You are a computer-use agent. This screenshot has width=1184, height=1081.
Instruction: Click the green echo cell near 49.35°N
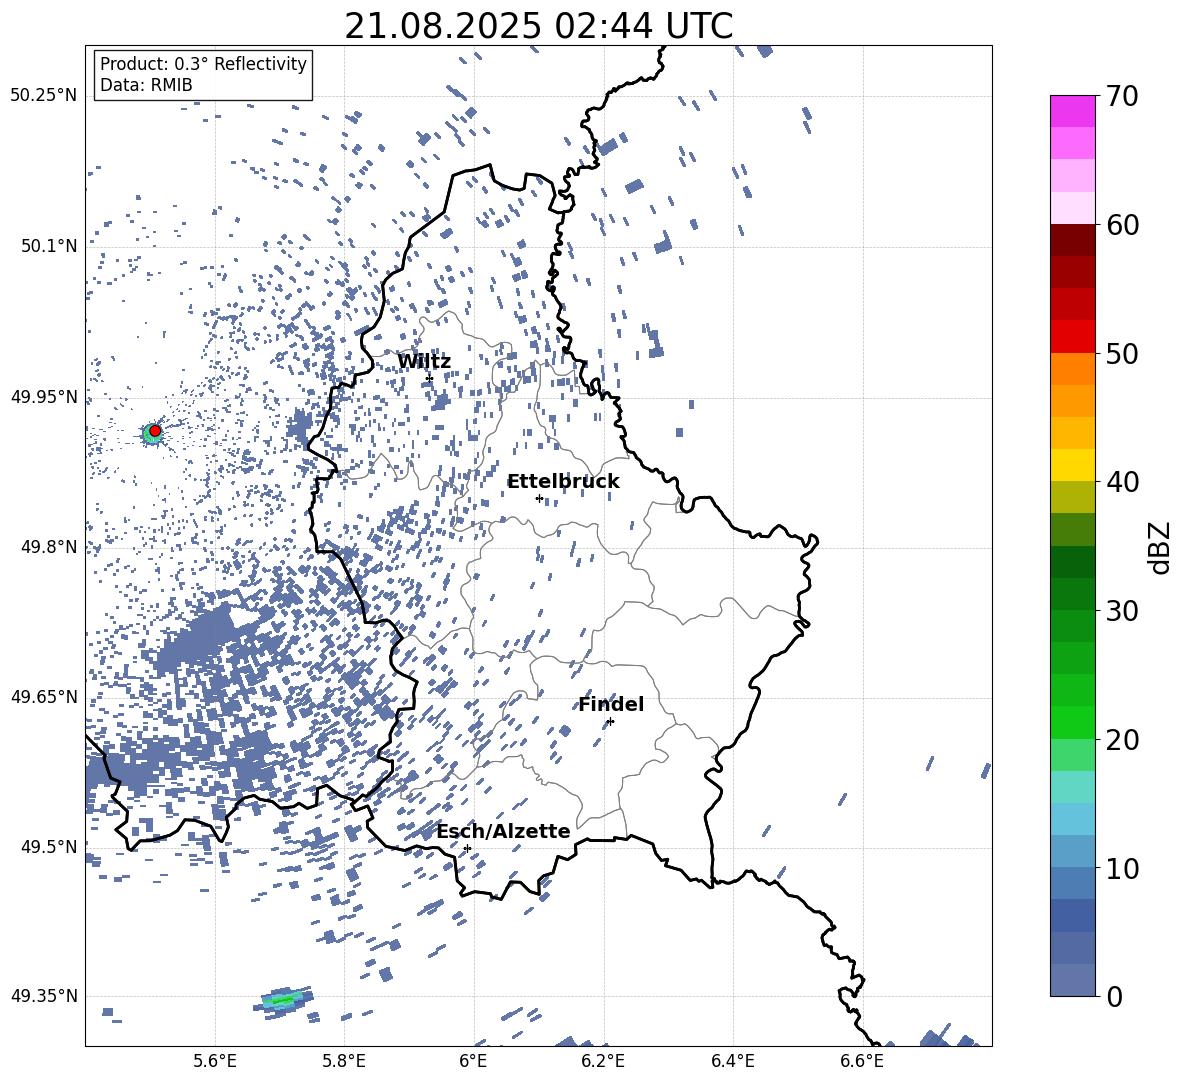pos(284,1000)
